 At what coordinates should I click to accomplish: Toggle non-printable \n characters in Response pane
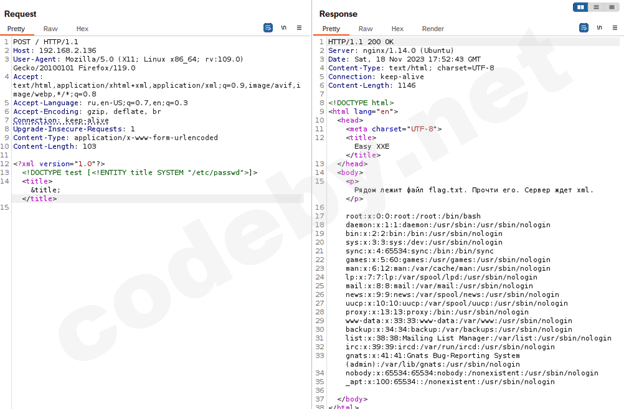point(599,28)
